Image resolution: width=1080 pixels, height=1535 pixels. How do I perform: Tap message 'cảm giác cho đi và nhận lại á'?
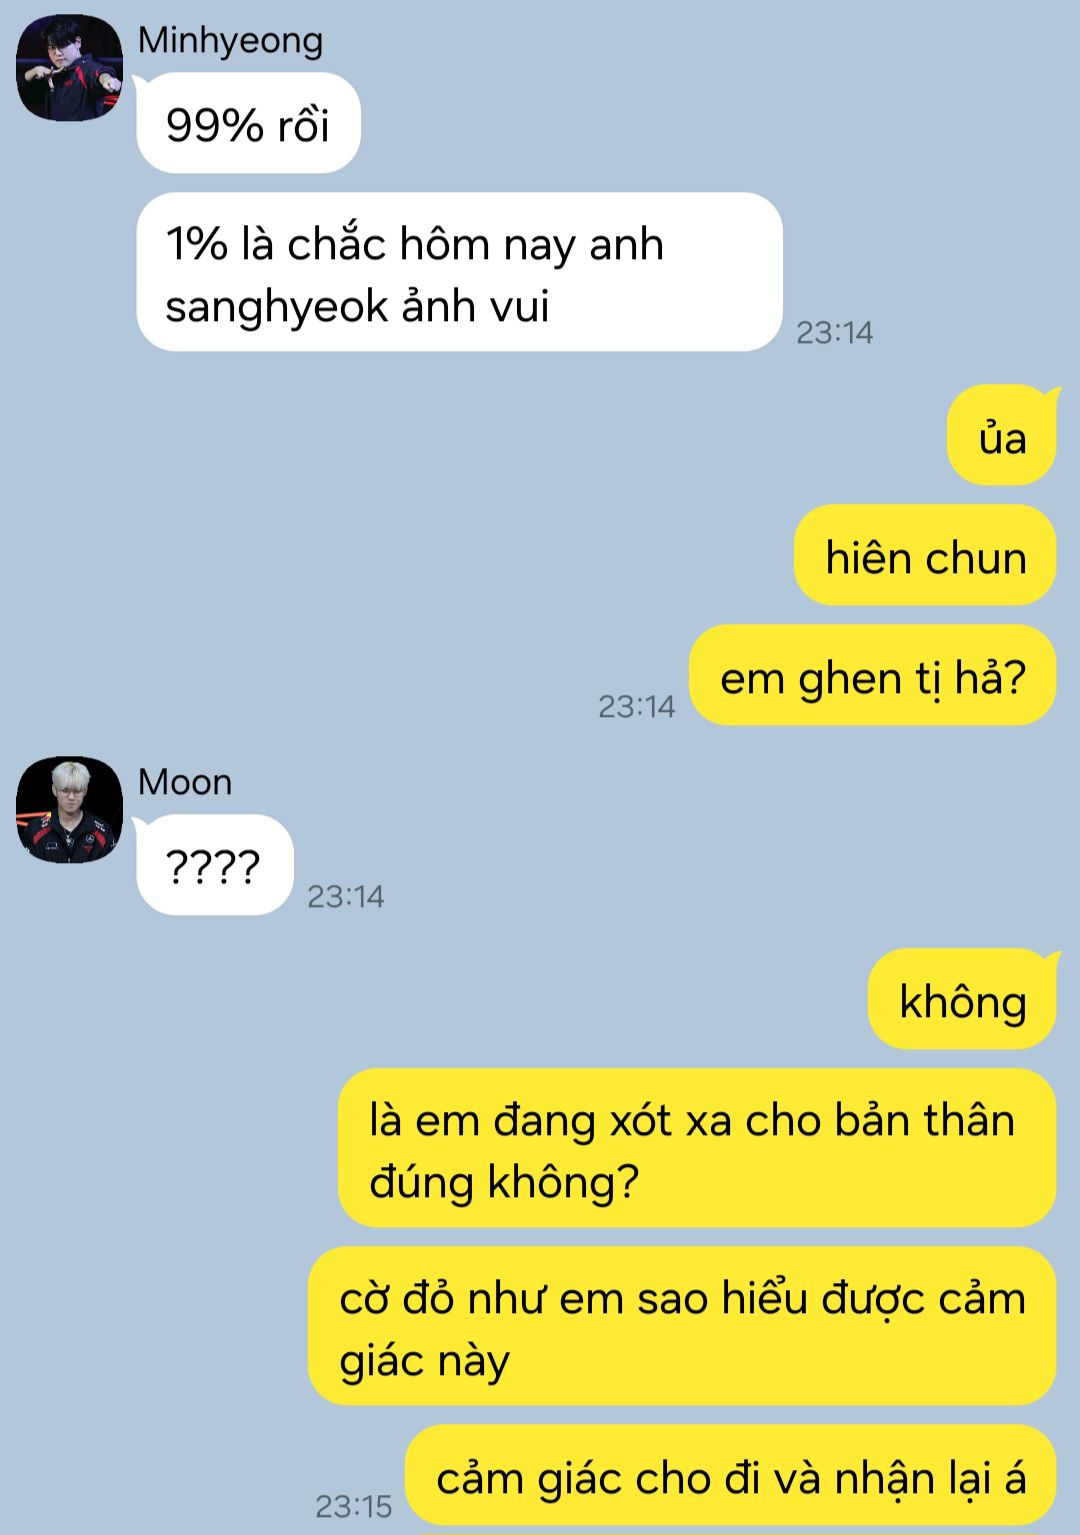tap(731, 1477)
